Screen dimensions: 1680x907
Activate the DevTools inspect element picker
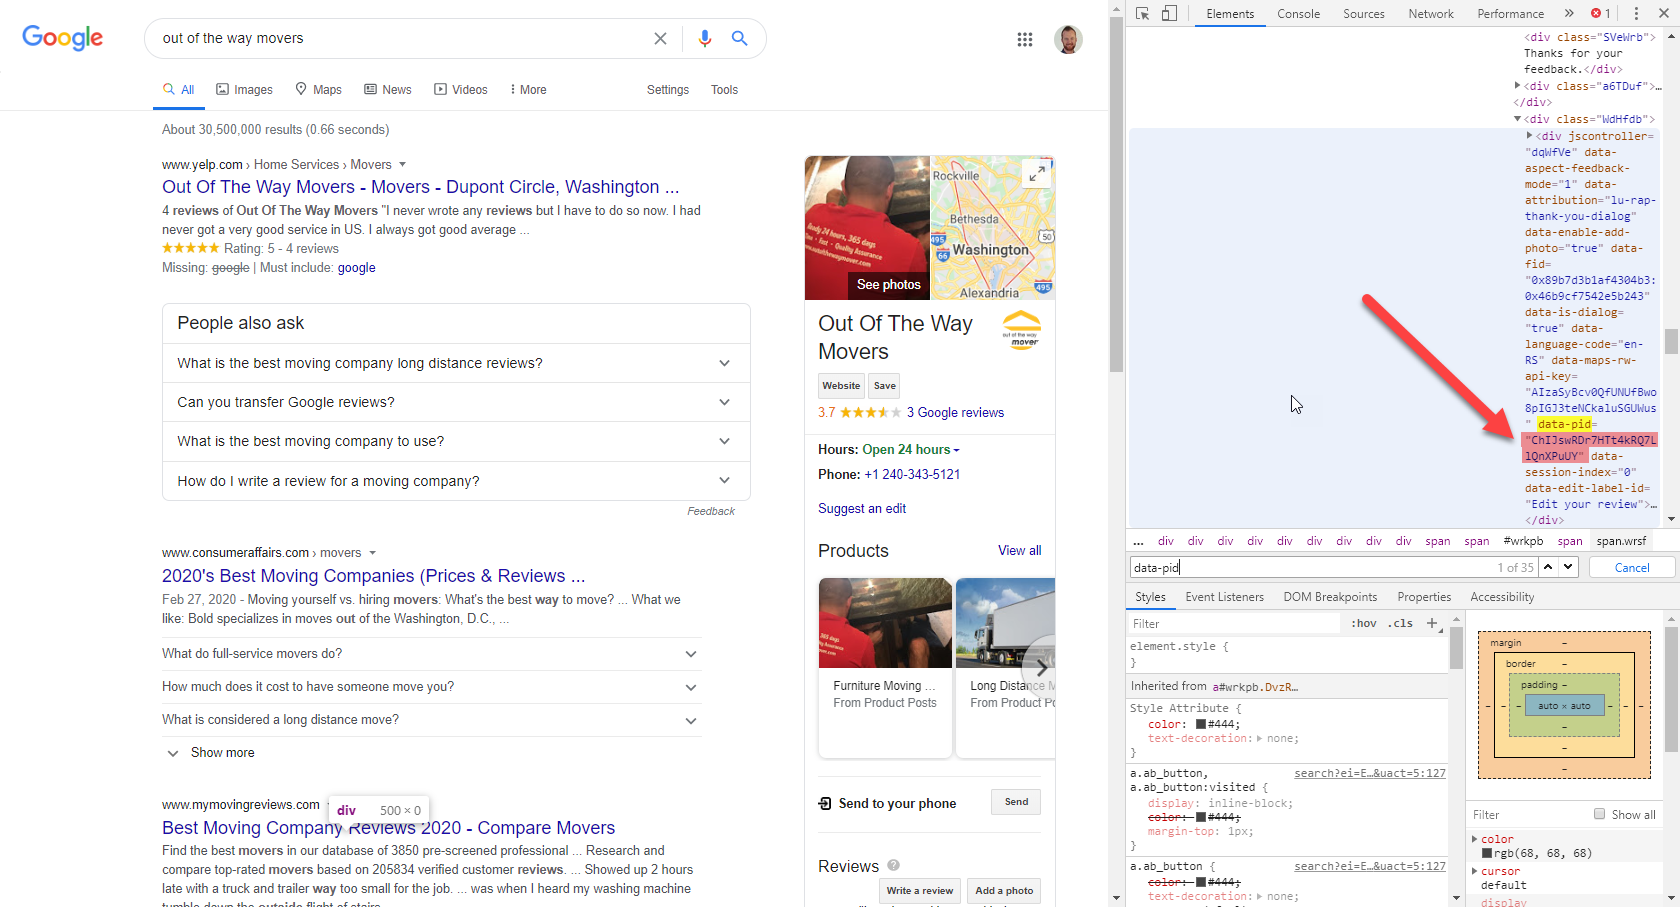(x=1143, y=14)
